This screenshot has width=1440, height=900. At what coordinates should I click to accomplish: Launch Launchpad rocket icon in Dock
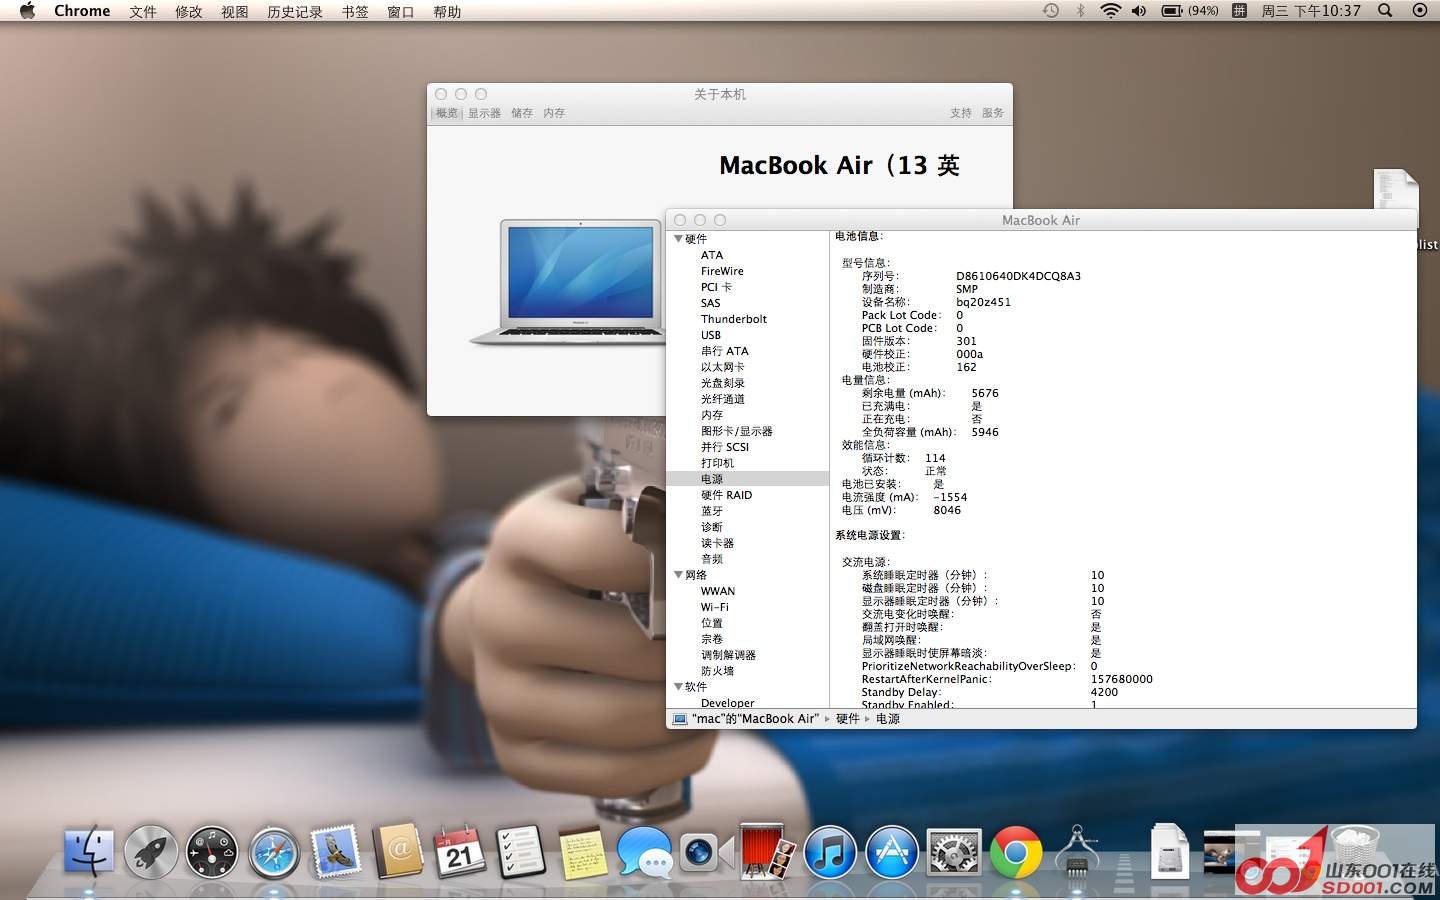151,852
